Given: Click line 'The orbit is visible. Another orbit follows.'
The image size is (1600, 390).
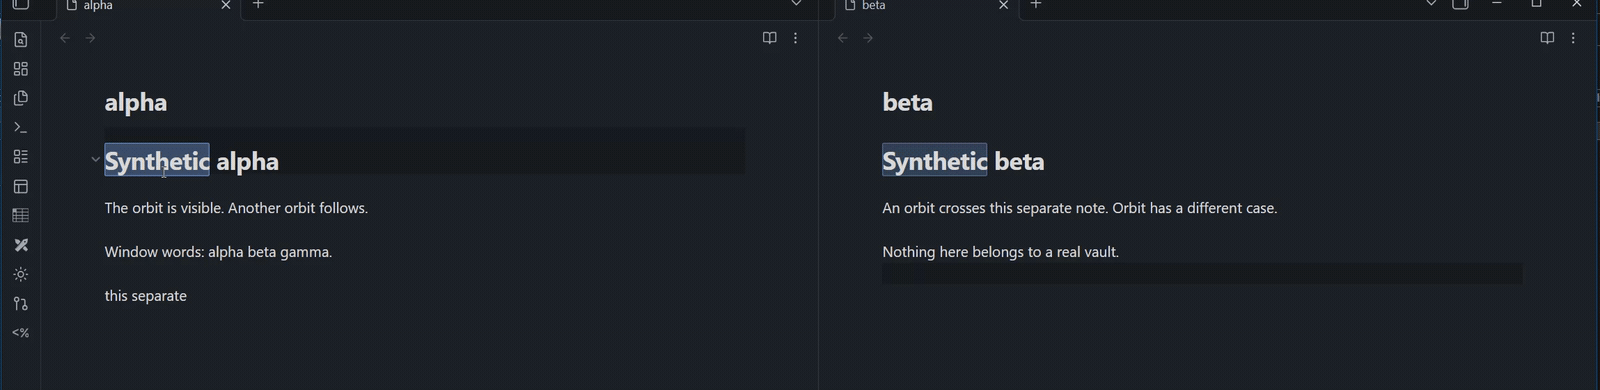Looking at the screenshot, I should (x=236, y=208).
